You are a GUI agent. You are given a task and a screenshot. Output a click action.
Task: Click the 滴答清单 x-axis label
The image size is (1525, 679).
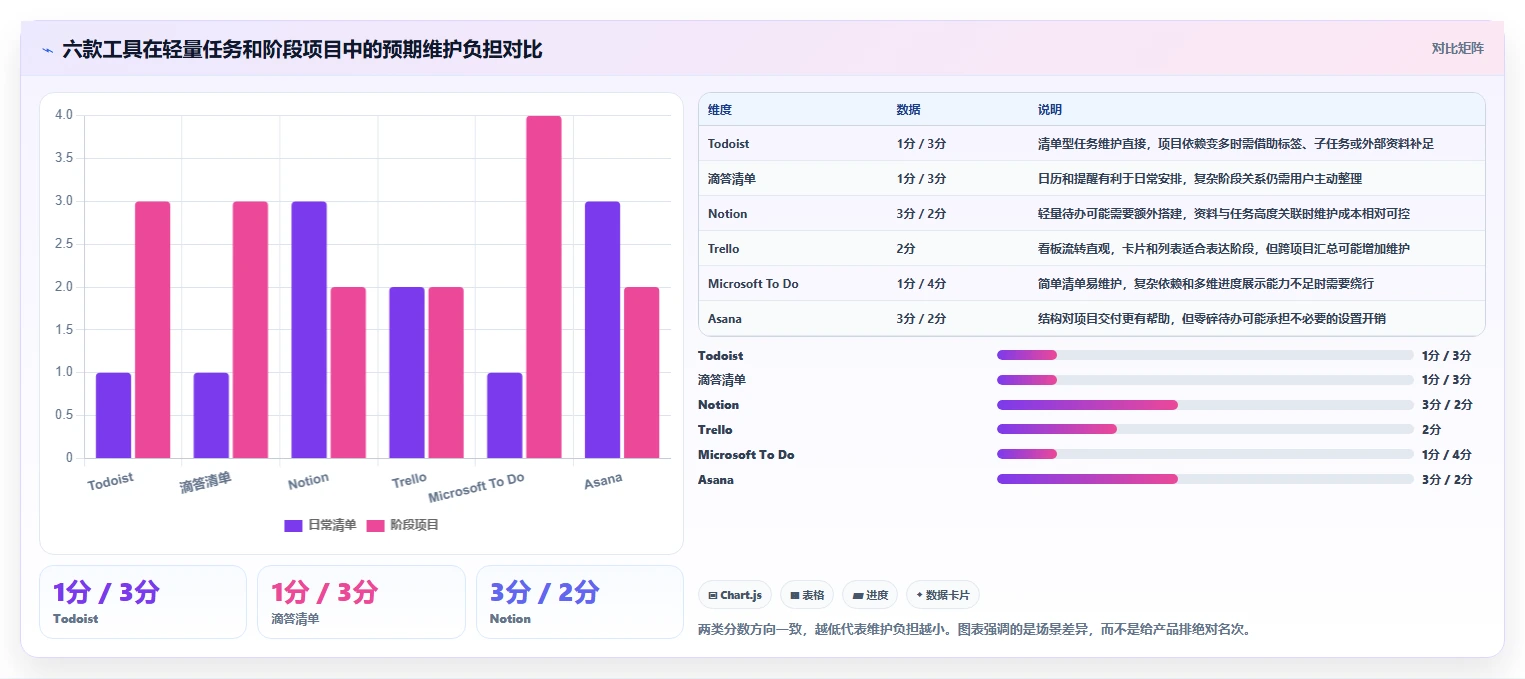pyautogui.click(x=206, y=483)
